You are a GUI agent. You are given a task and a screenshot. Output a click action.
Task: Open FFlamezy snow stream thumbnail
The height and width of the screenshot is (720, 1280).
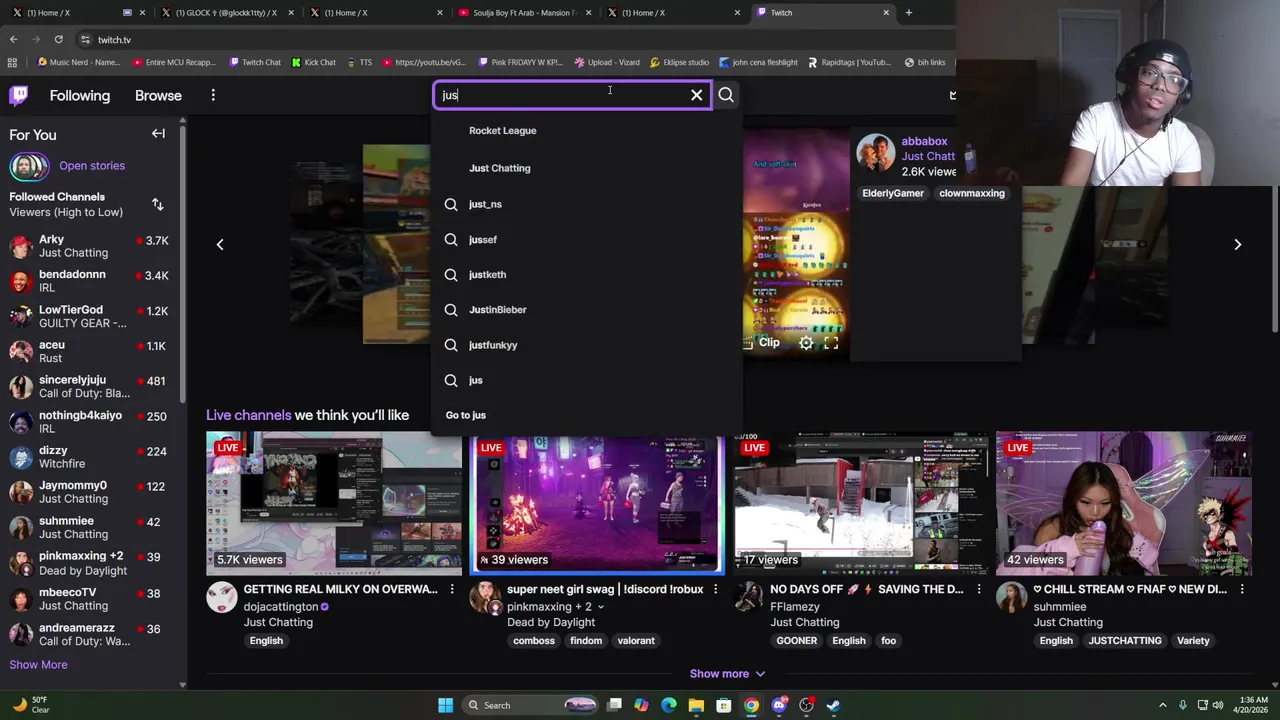(x=861, y=503)
